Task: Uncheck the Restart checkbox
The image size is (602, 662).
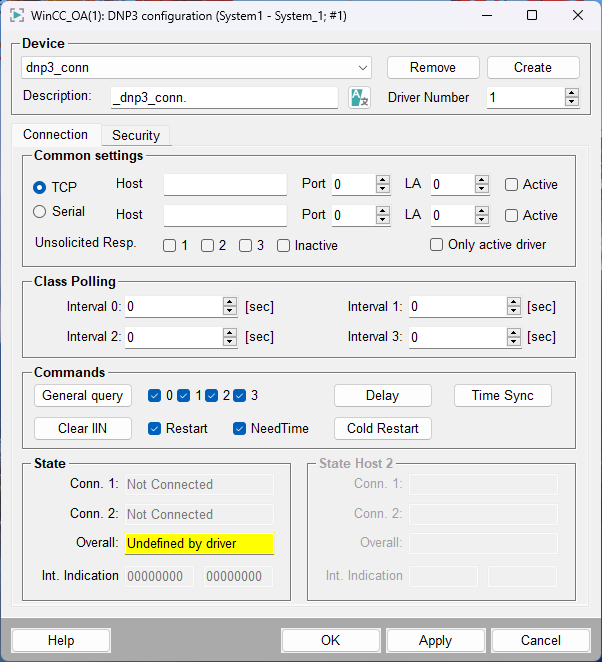Action: (x=155, y=429)
